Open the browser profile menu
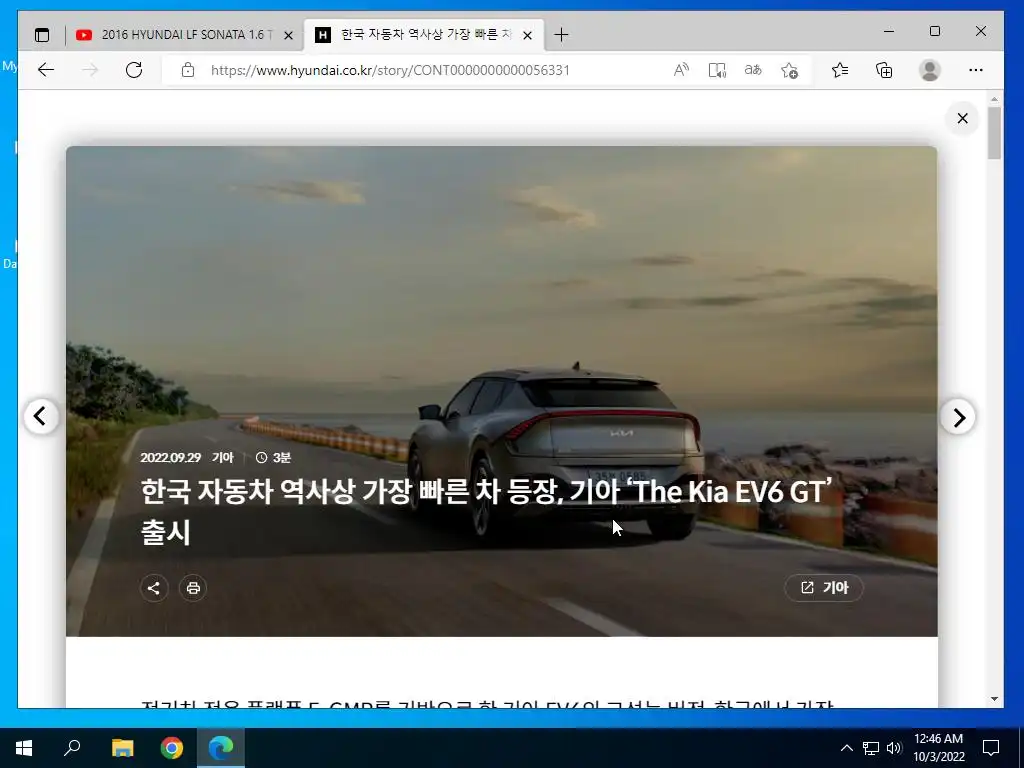 pyautogui.click(x=929, y=70)
